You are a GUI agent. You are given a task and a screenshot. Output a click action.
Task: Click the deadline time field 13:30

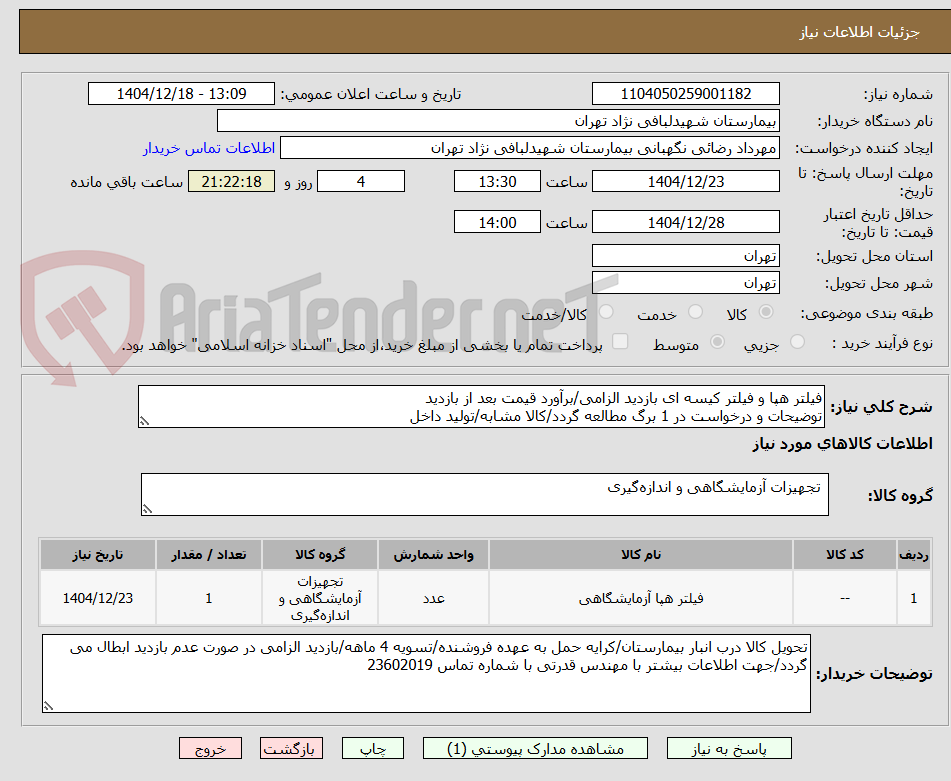coord(497,181)
